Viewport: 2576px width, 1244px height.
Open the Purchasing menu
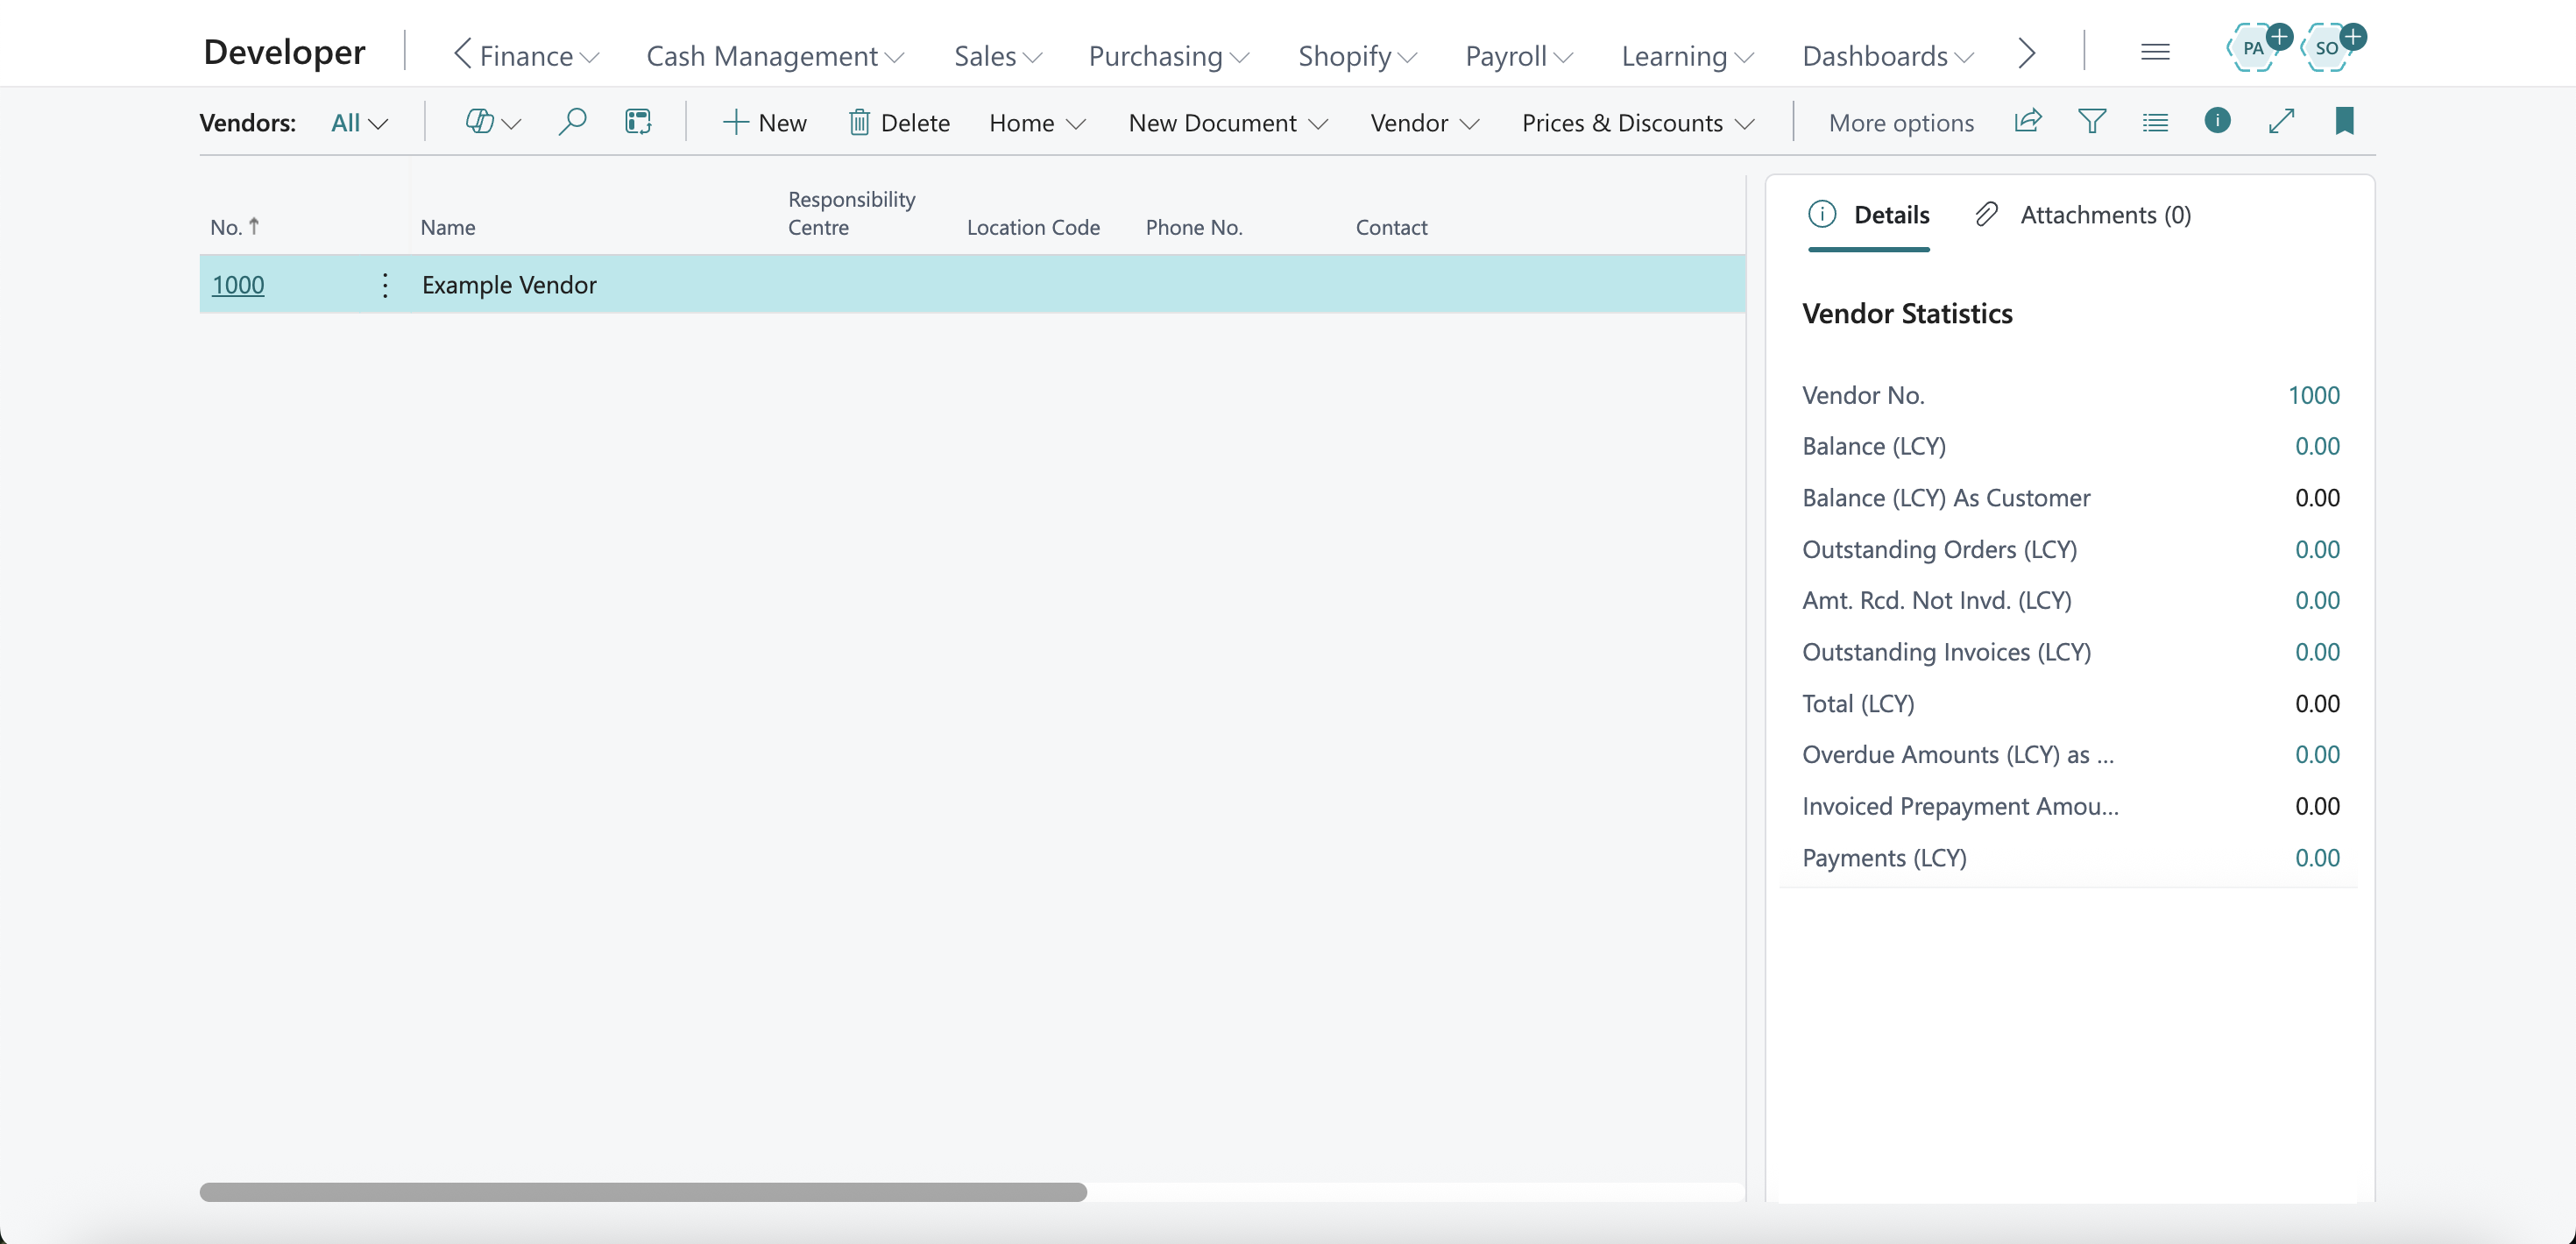pos(1168,56)
